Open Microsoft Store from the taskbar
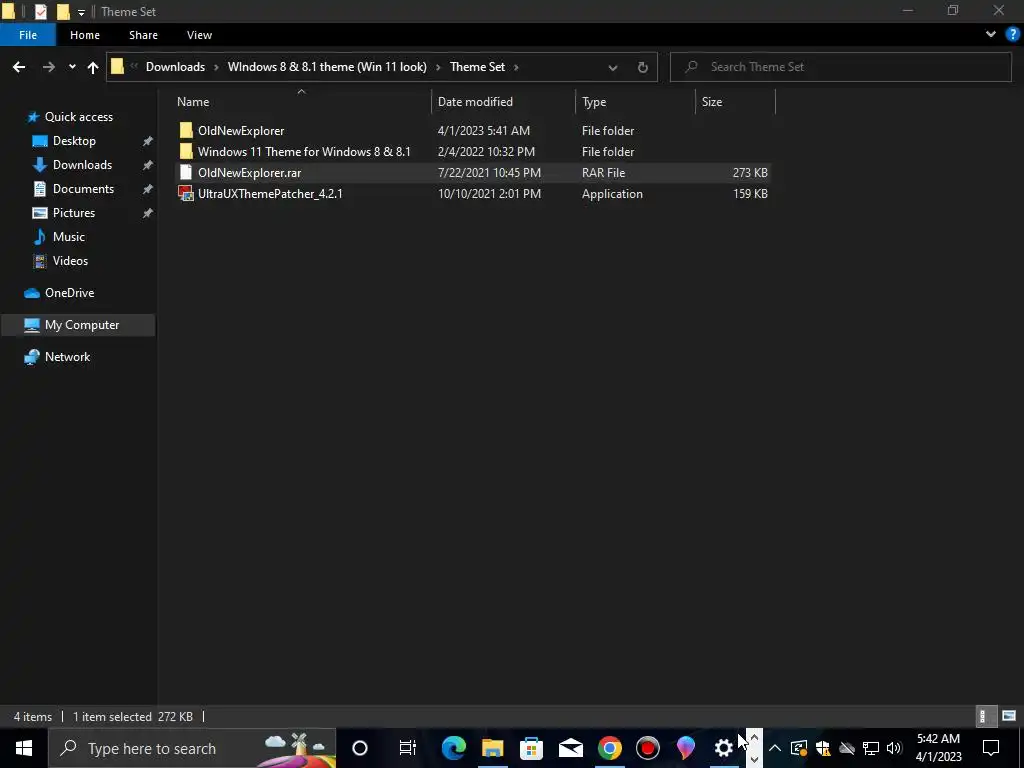The width and height of the screenshot is (1024, 768). [532, 748]
